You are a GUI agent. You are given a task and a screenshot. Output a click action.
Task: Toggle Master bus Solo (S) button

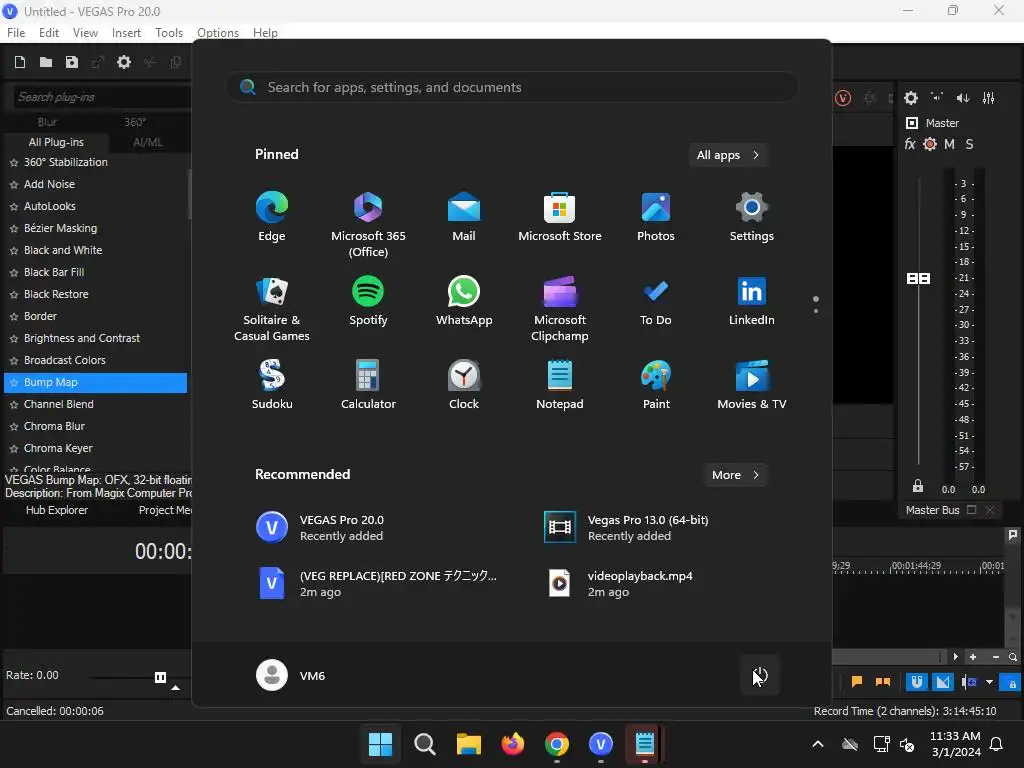pyautogui.click(x=969, y=144)
